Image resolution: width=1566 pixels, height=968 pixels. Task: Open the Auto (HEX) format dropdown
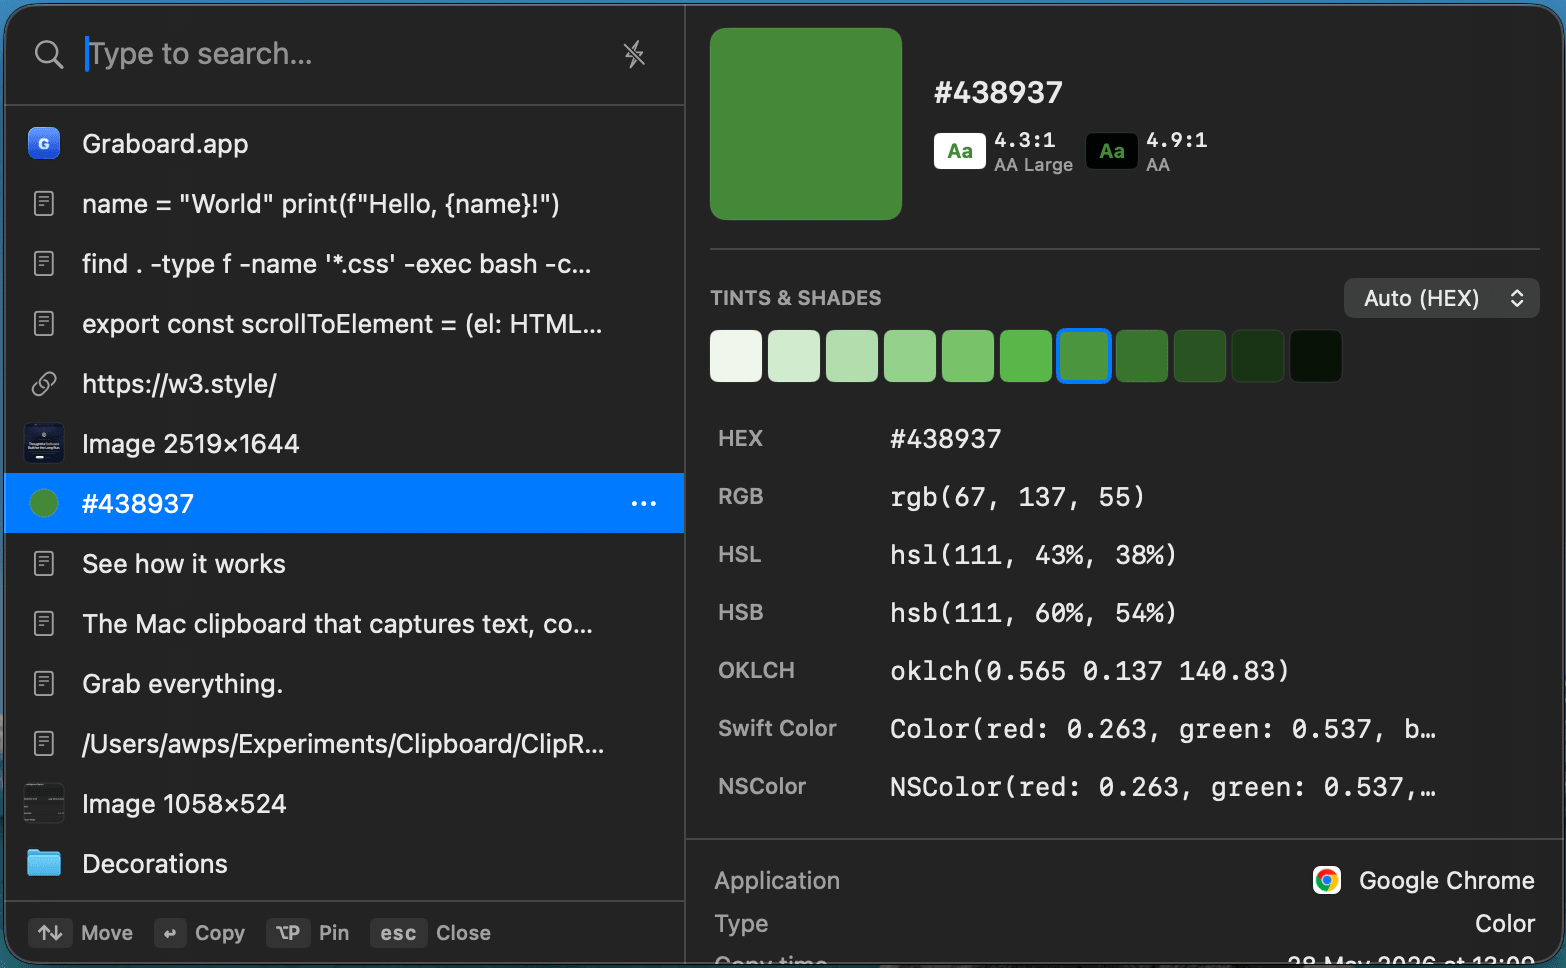click(x=1441, y=298)
